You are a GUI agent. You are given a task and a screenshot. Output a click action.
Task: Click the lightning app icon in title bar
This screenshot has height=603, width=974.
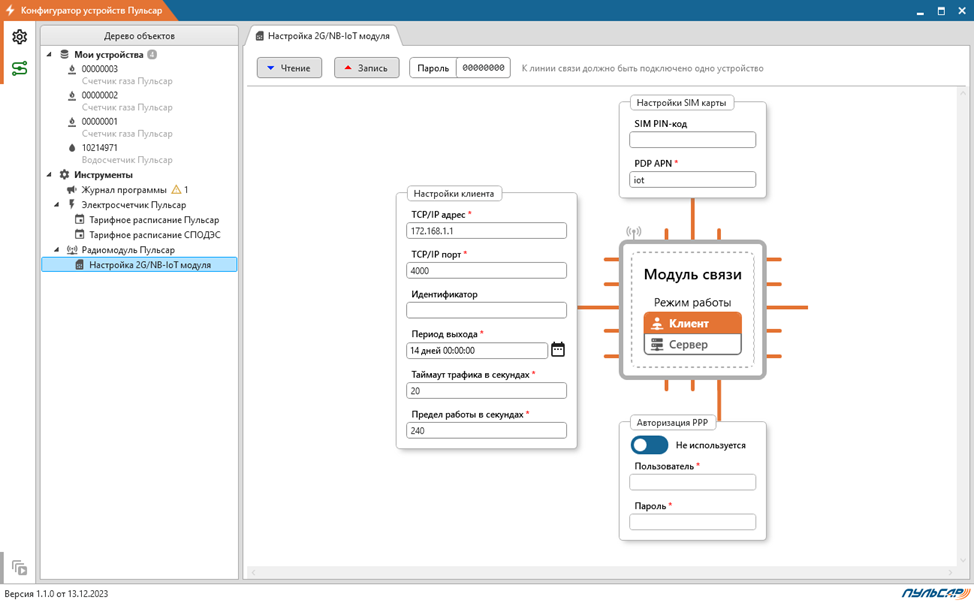tap(9, 10)
